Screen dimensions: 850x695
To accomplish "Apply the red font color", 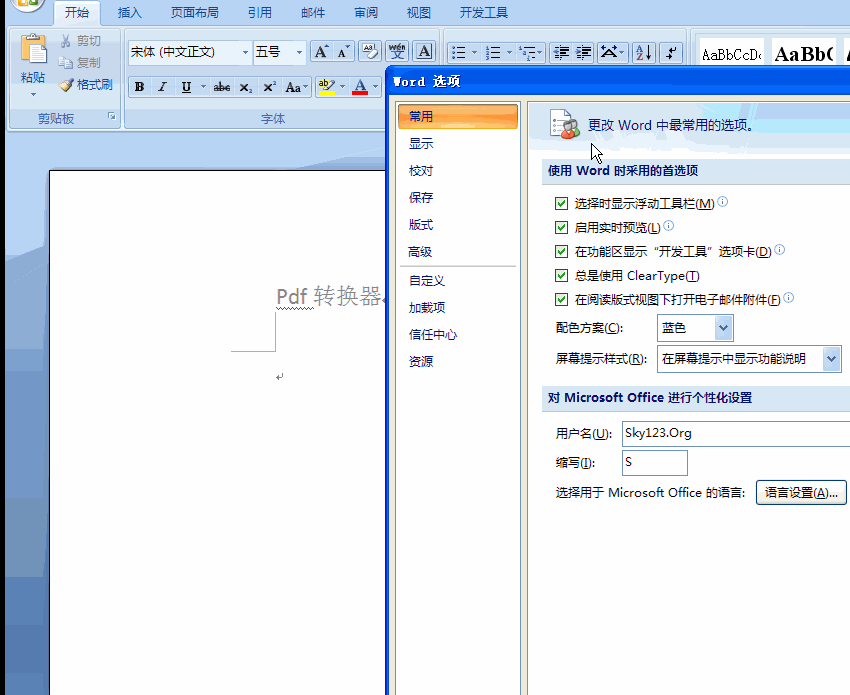I will tap(360, 87).
